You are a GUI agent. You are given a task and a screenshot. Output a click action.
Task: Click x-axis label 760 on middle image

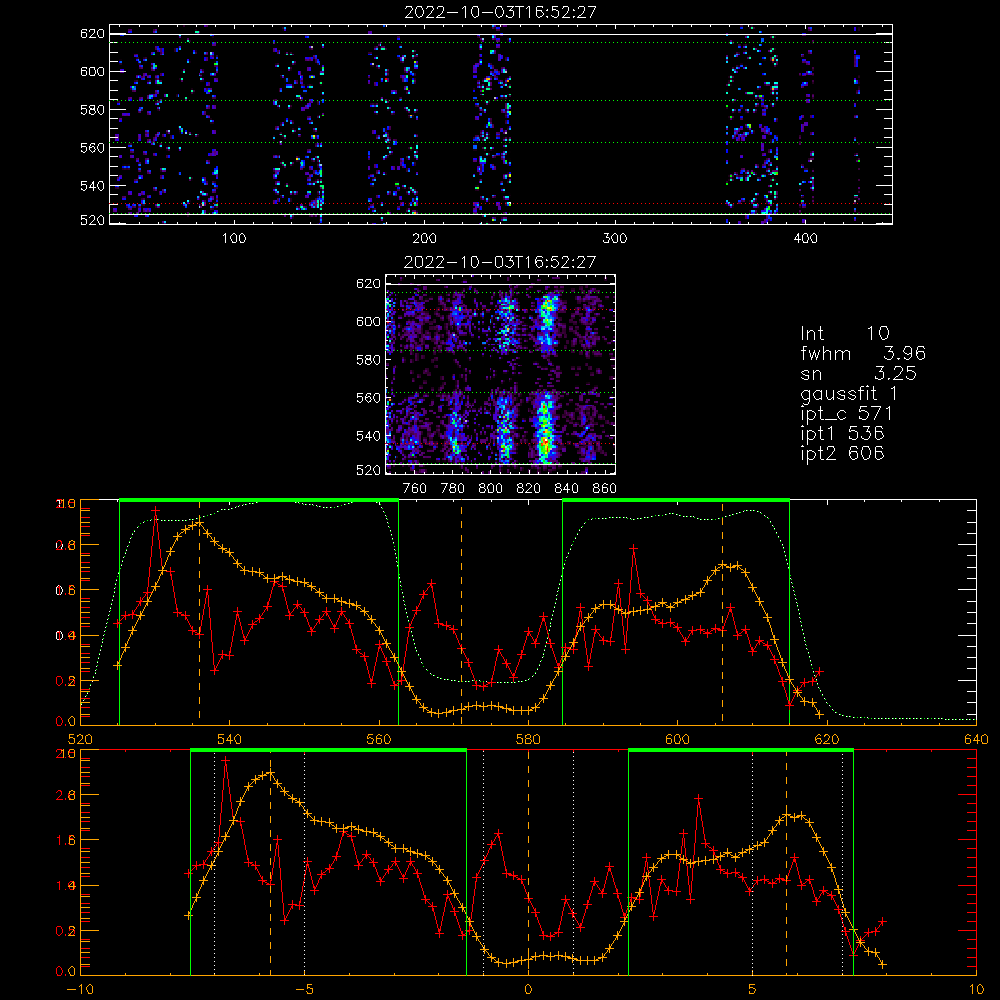coord(415,489)
